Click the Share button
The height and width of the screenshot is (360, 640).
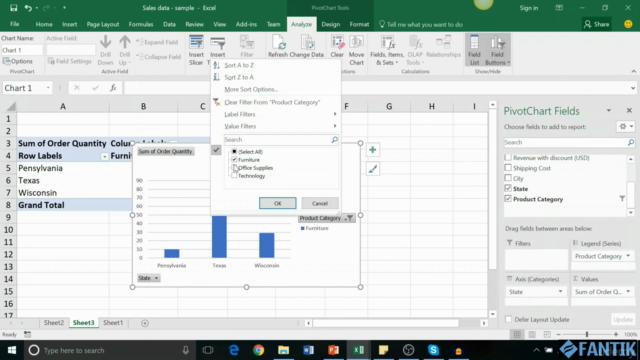(x=597, y=24)
